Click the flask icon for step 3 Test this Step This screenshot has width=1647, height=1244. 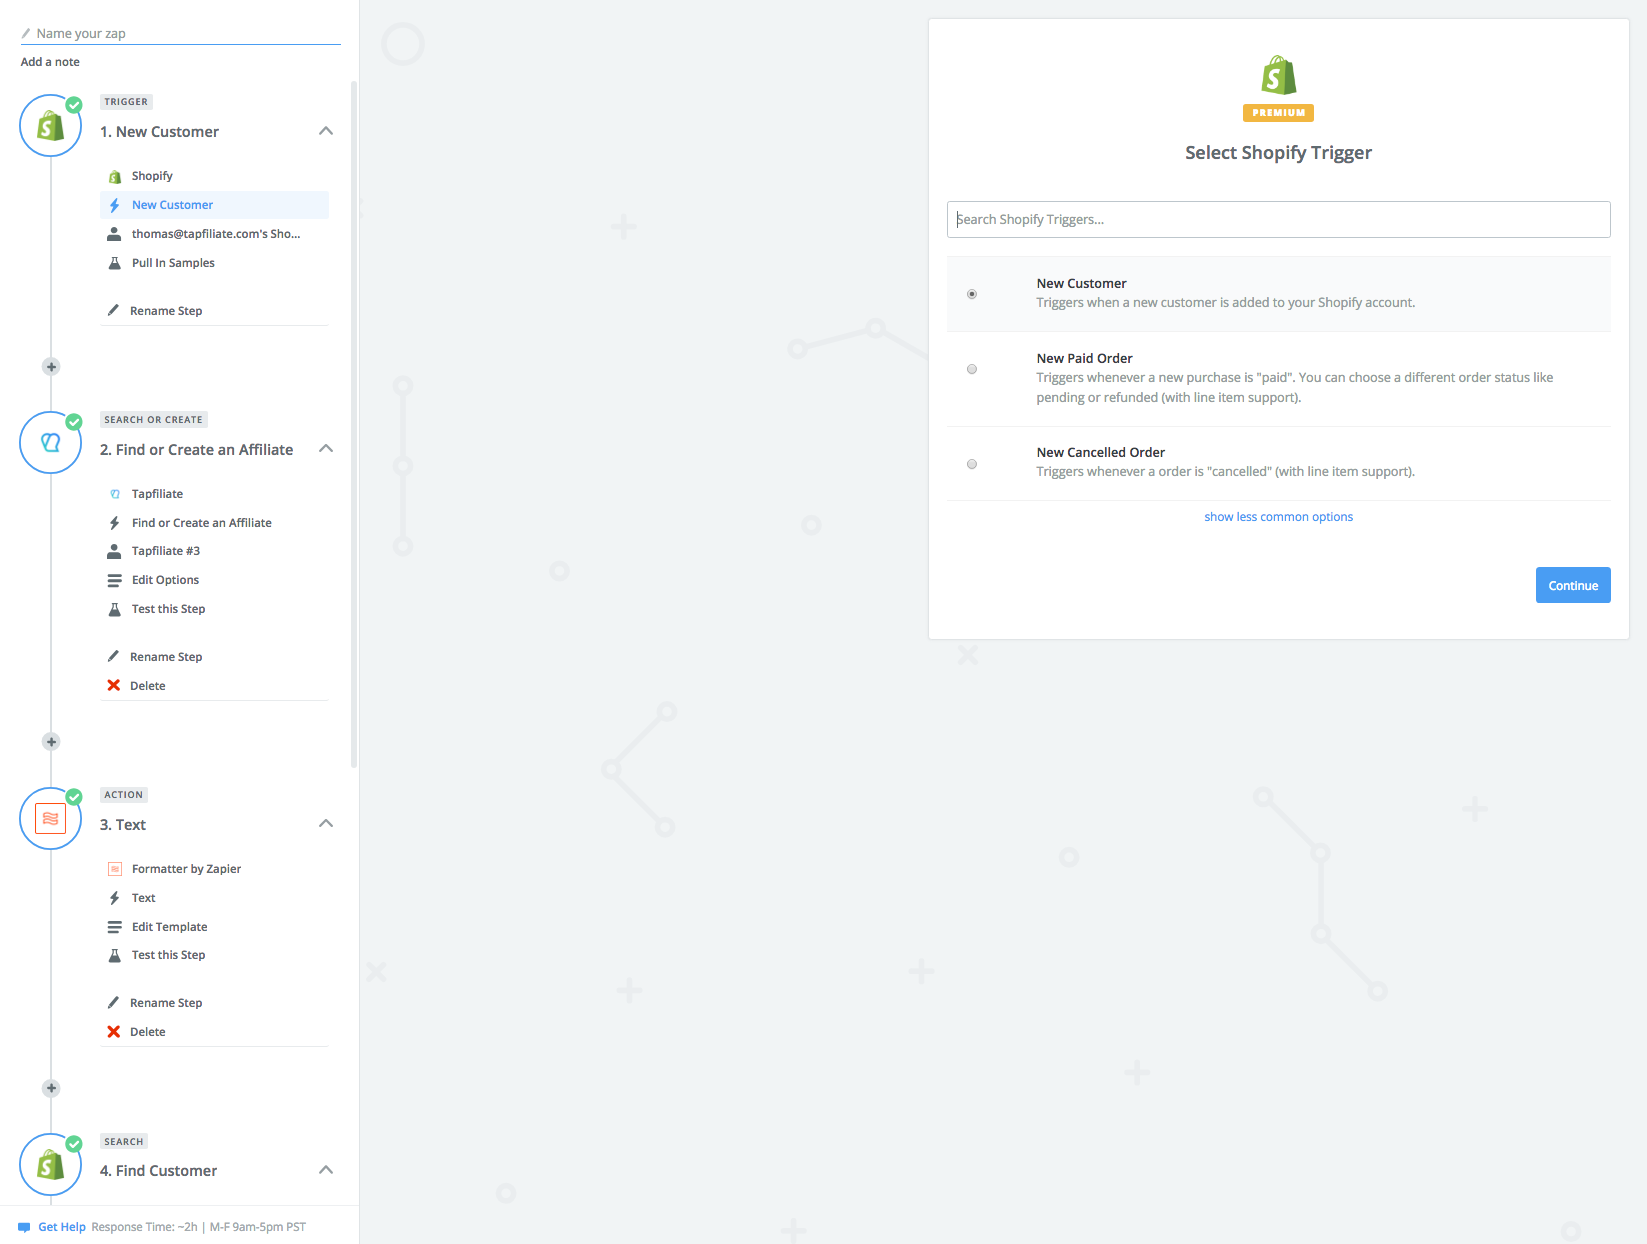tap(115, 955)
